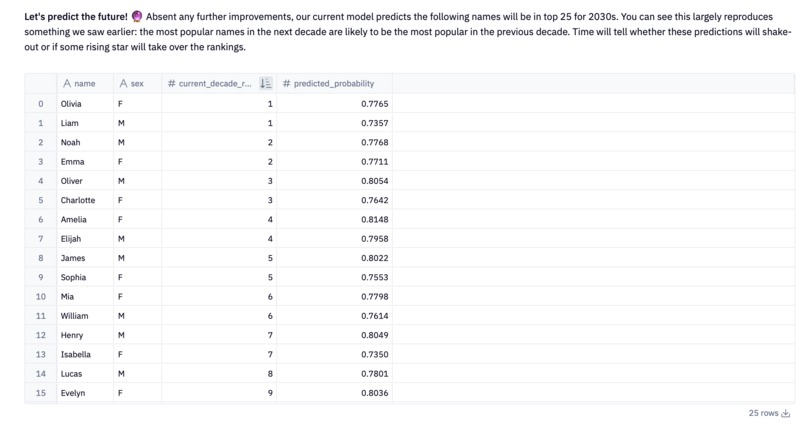Click probability value 0.8036
The image size is (806, 431).
(375, 393)
